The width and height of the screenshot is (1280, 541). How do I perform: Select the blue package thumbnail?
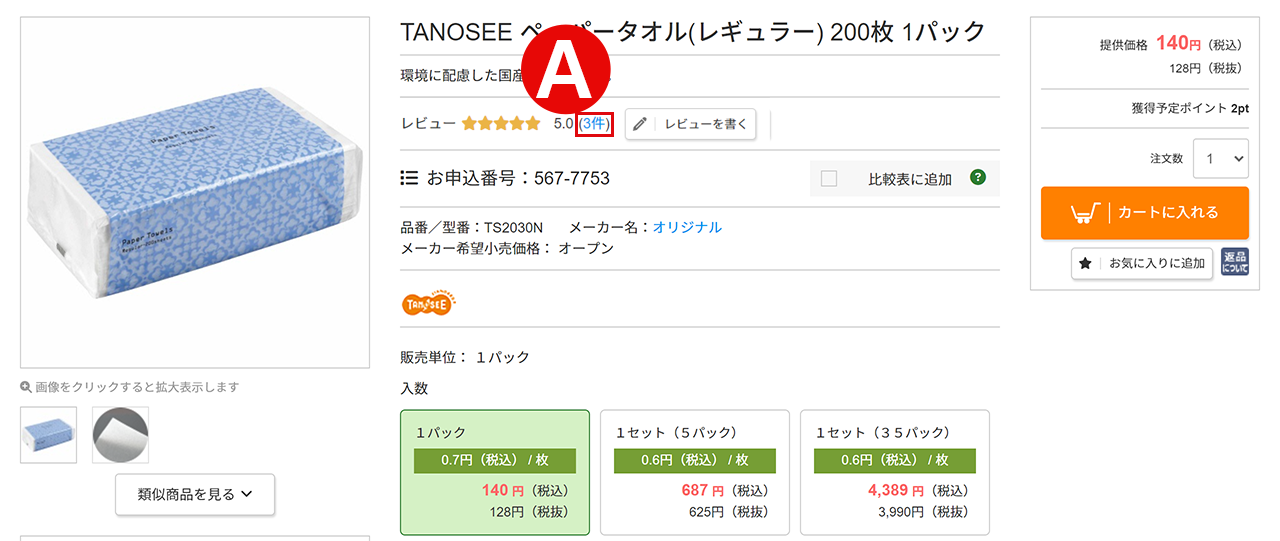[49, 434]
